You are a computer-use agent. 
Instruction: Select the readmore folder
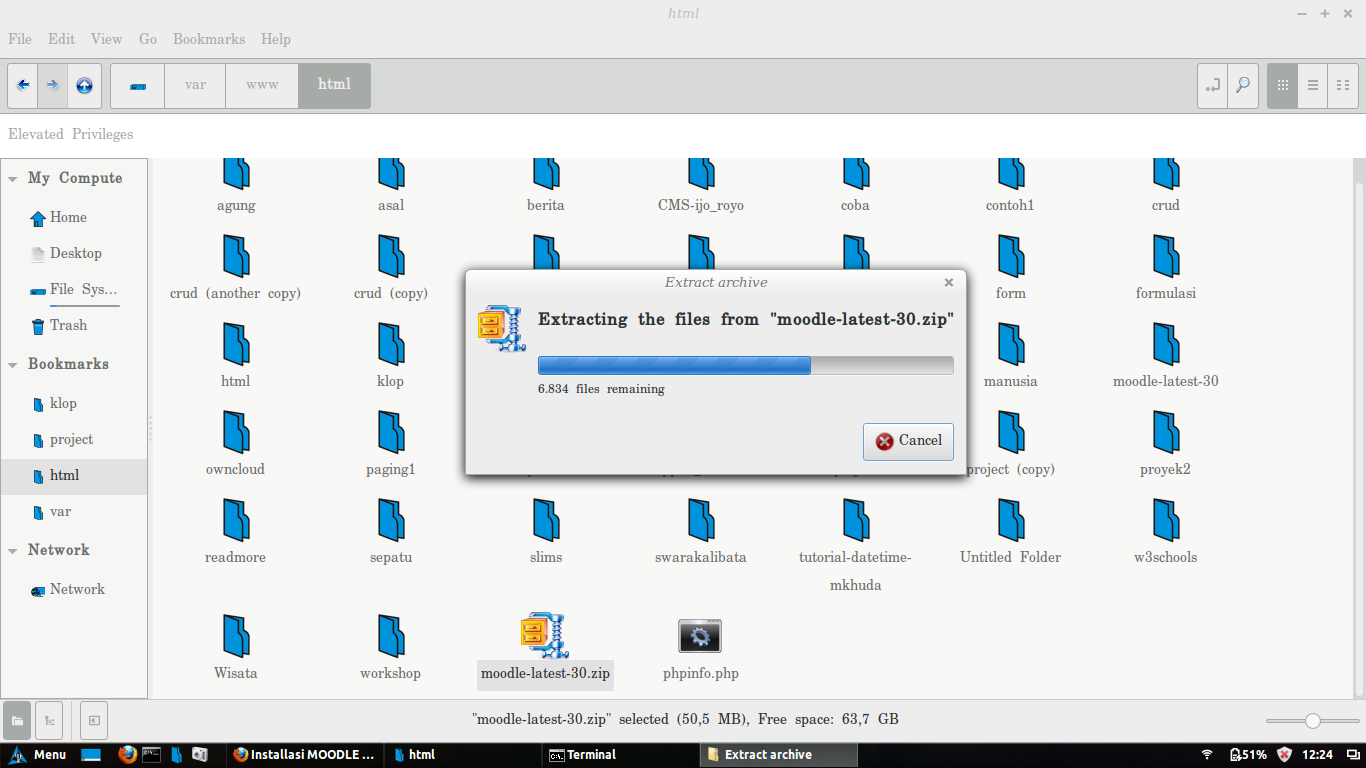(236, 520)
